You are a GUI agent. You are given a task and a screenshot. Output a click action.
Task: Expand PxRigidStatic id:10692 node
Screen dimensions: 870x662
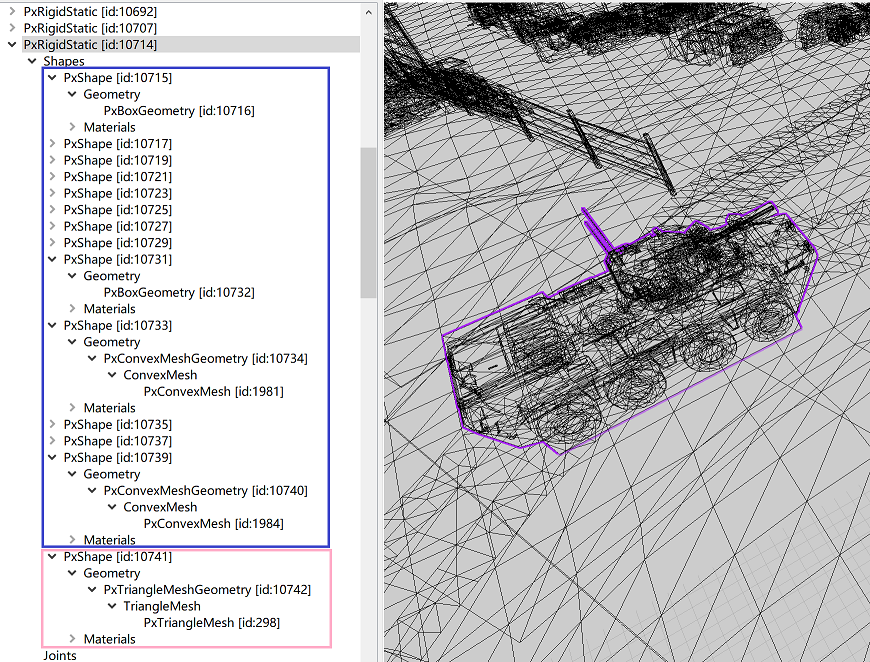click(x=12, y=11)
